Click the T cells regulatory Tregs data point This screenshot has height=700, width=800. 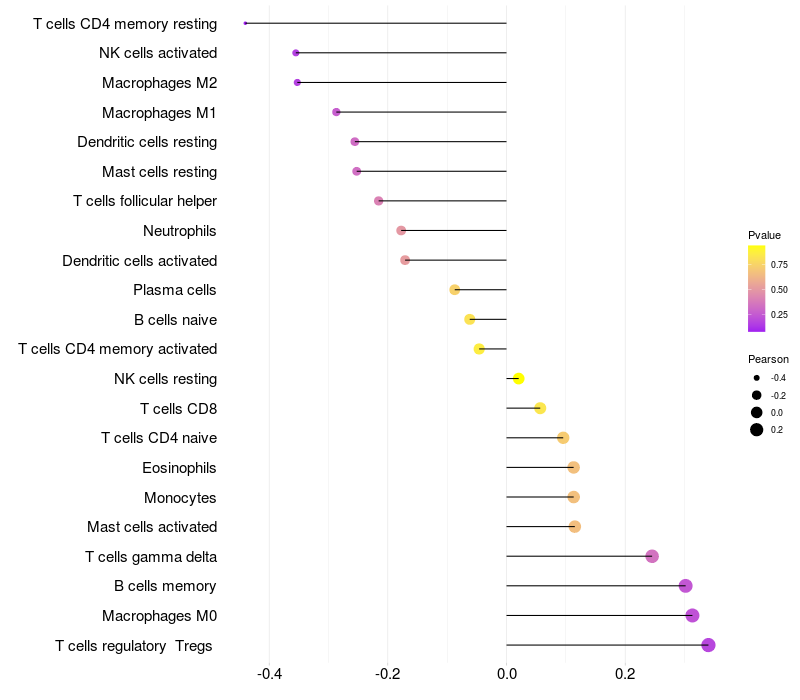coord(708,645)
